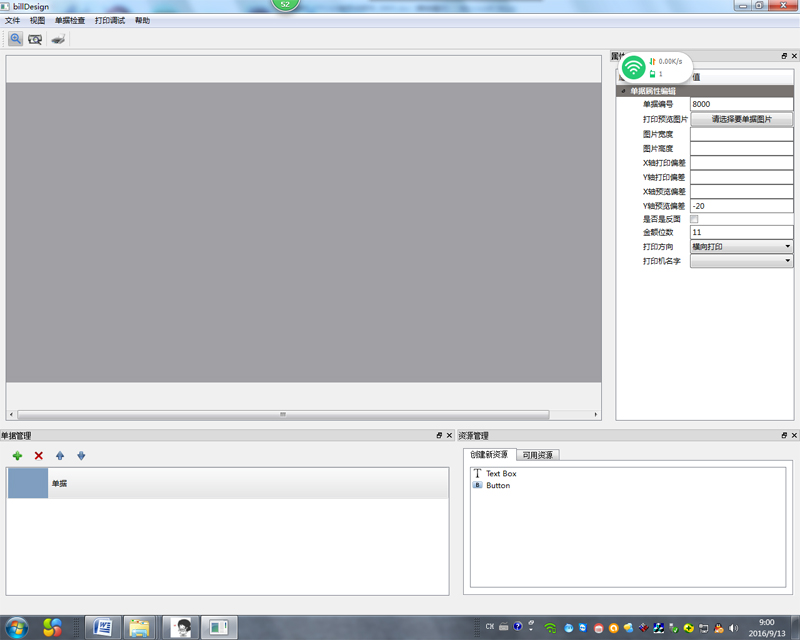Screen dimensions: 800x640
Task: Click the zoom magnifier toolbar icon
Action: point(16,39)
